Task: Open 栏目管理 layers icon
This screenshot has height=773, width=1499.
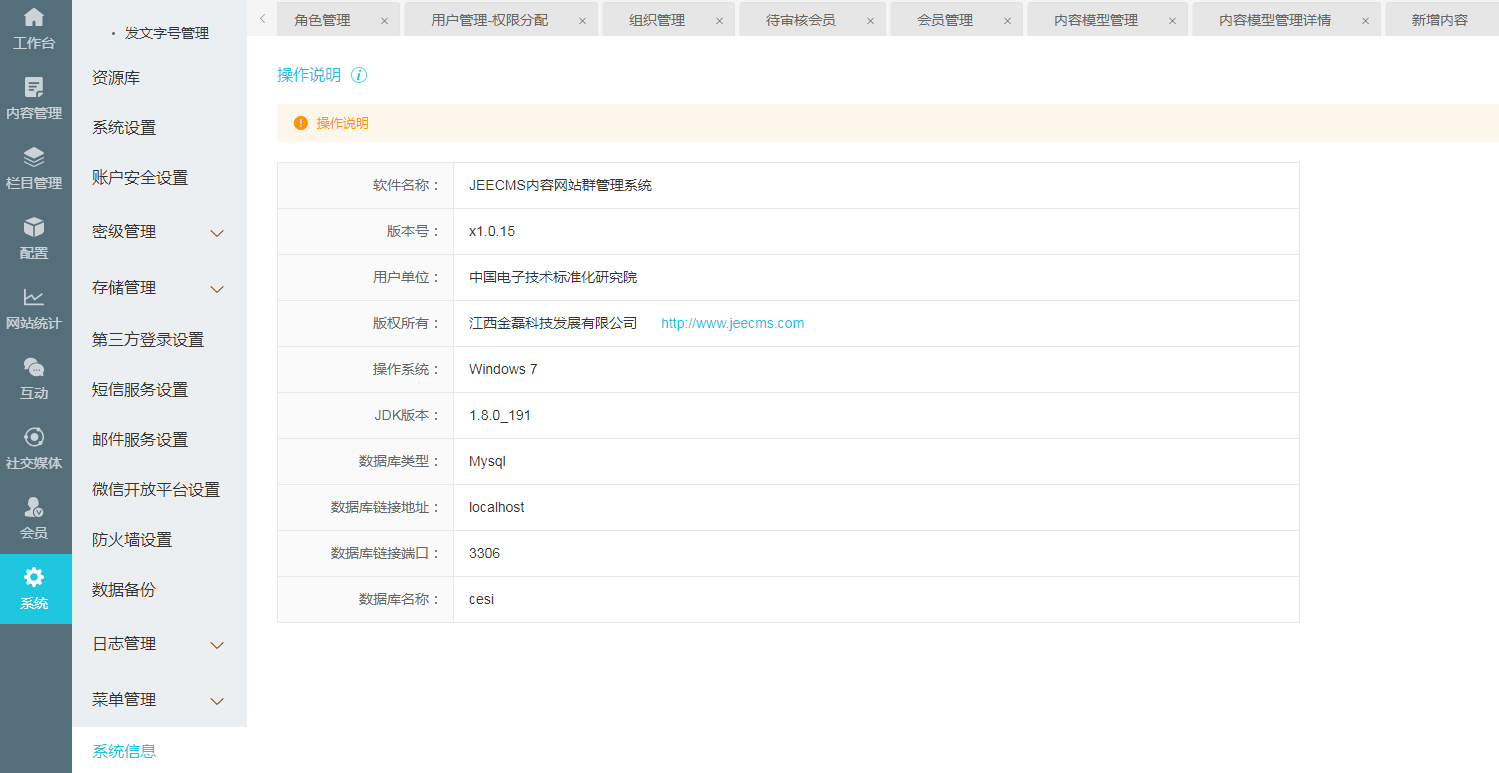Action: pos(34,158)
